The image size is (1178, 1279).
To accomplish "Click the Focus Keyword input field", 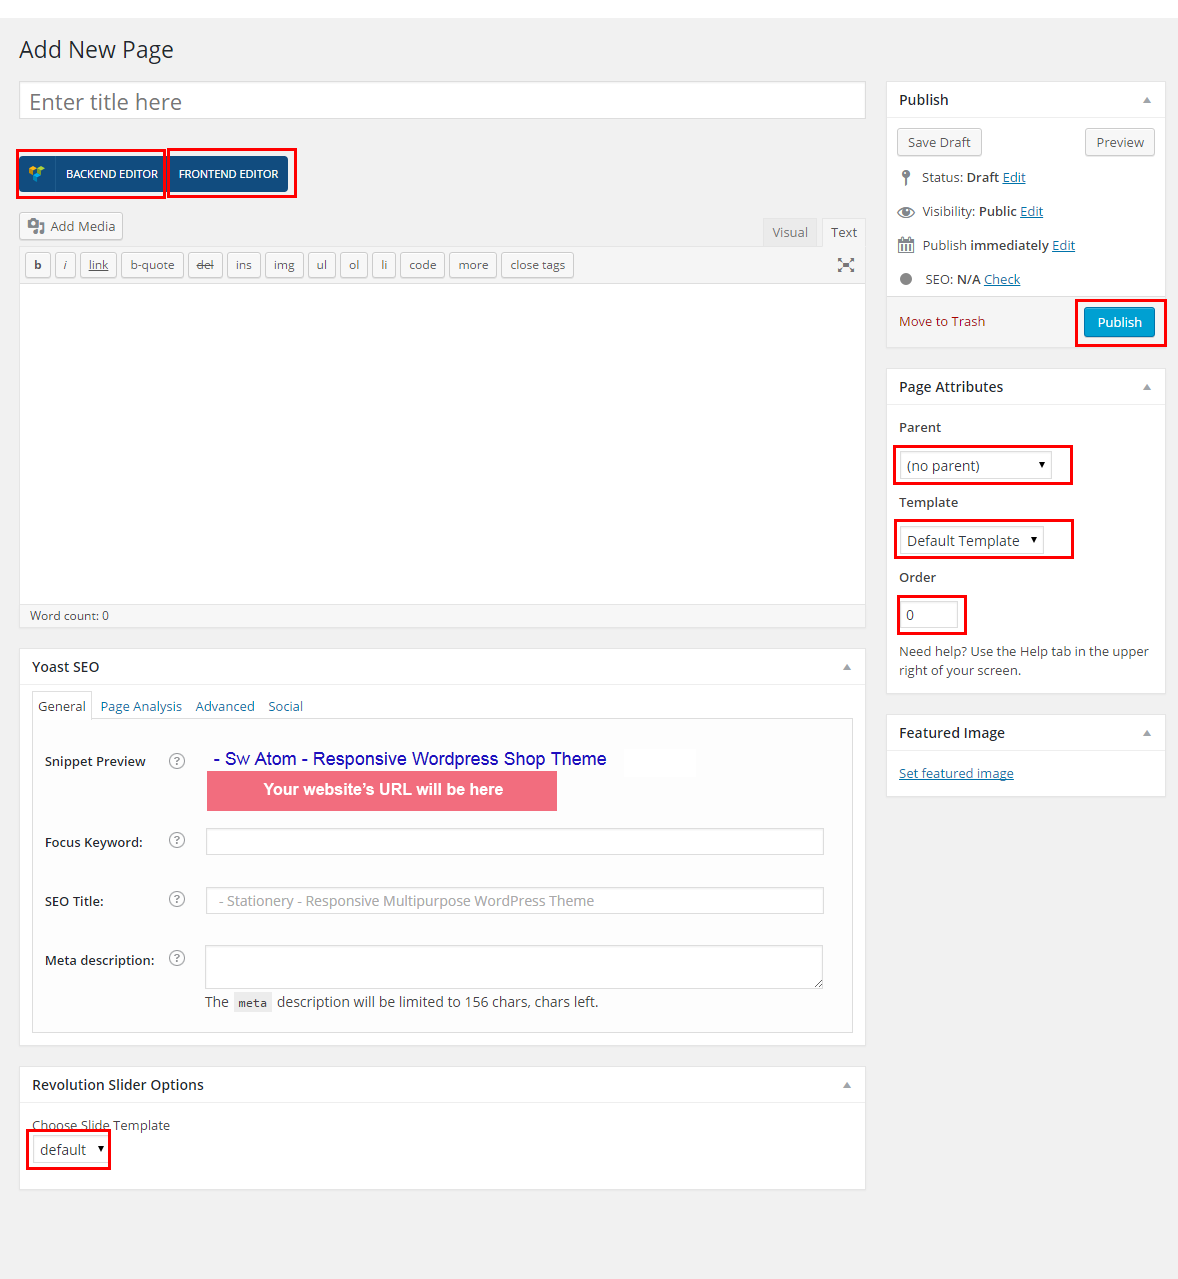I will [x=515, y=841].
